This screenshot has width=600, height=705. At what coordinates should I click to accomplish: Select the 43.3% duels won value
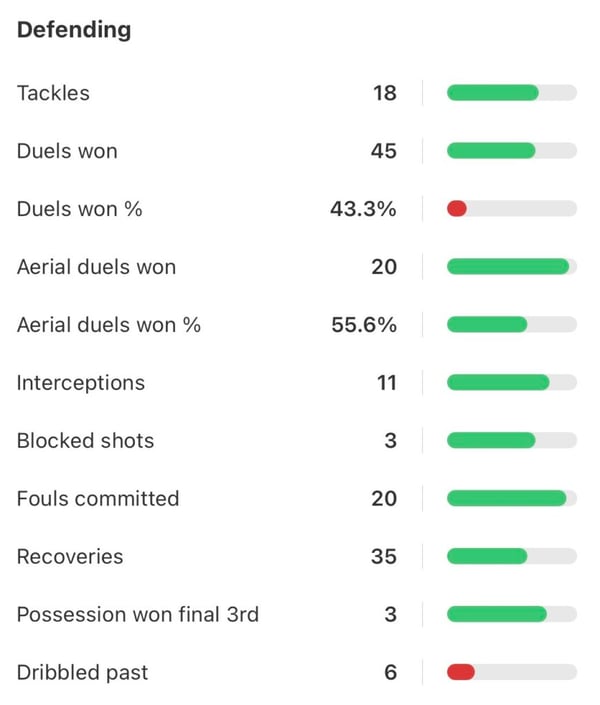(x=363, y=209)
